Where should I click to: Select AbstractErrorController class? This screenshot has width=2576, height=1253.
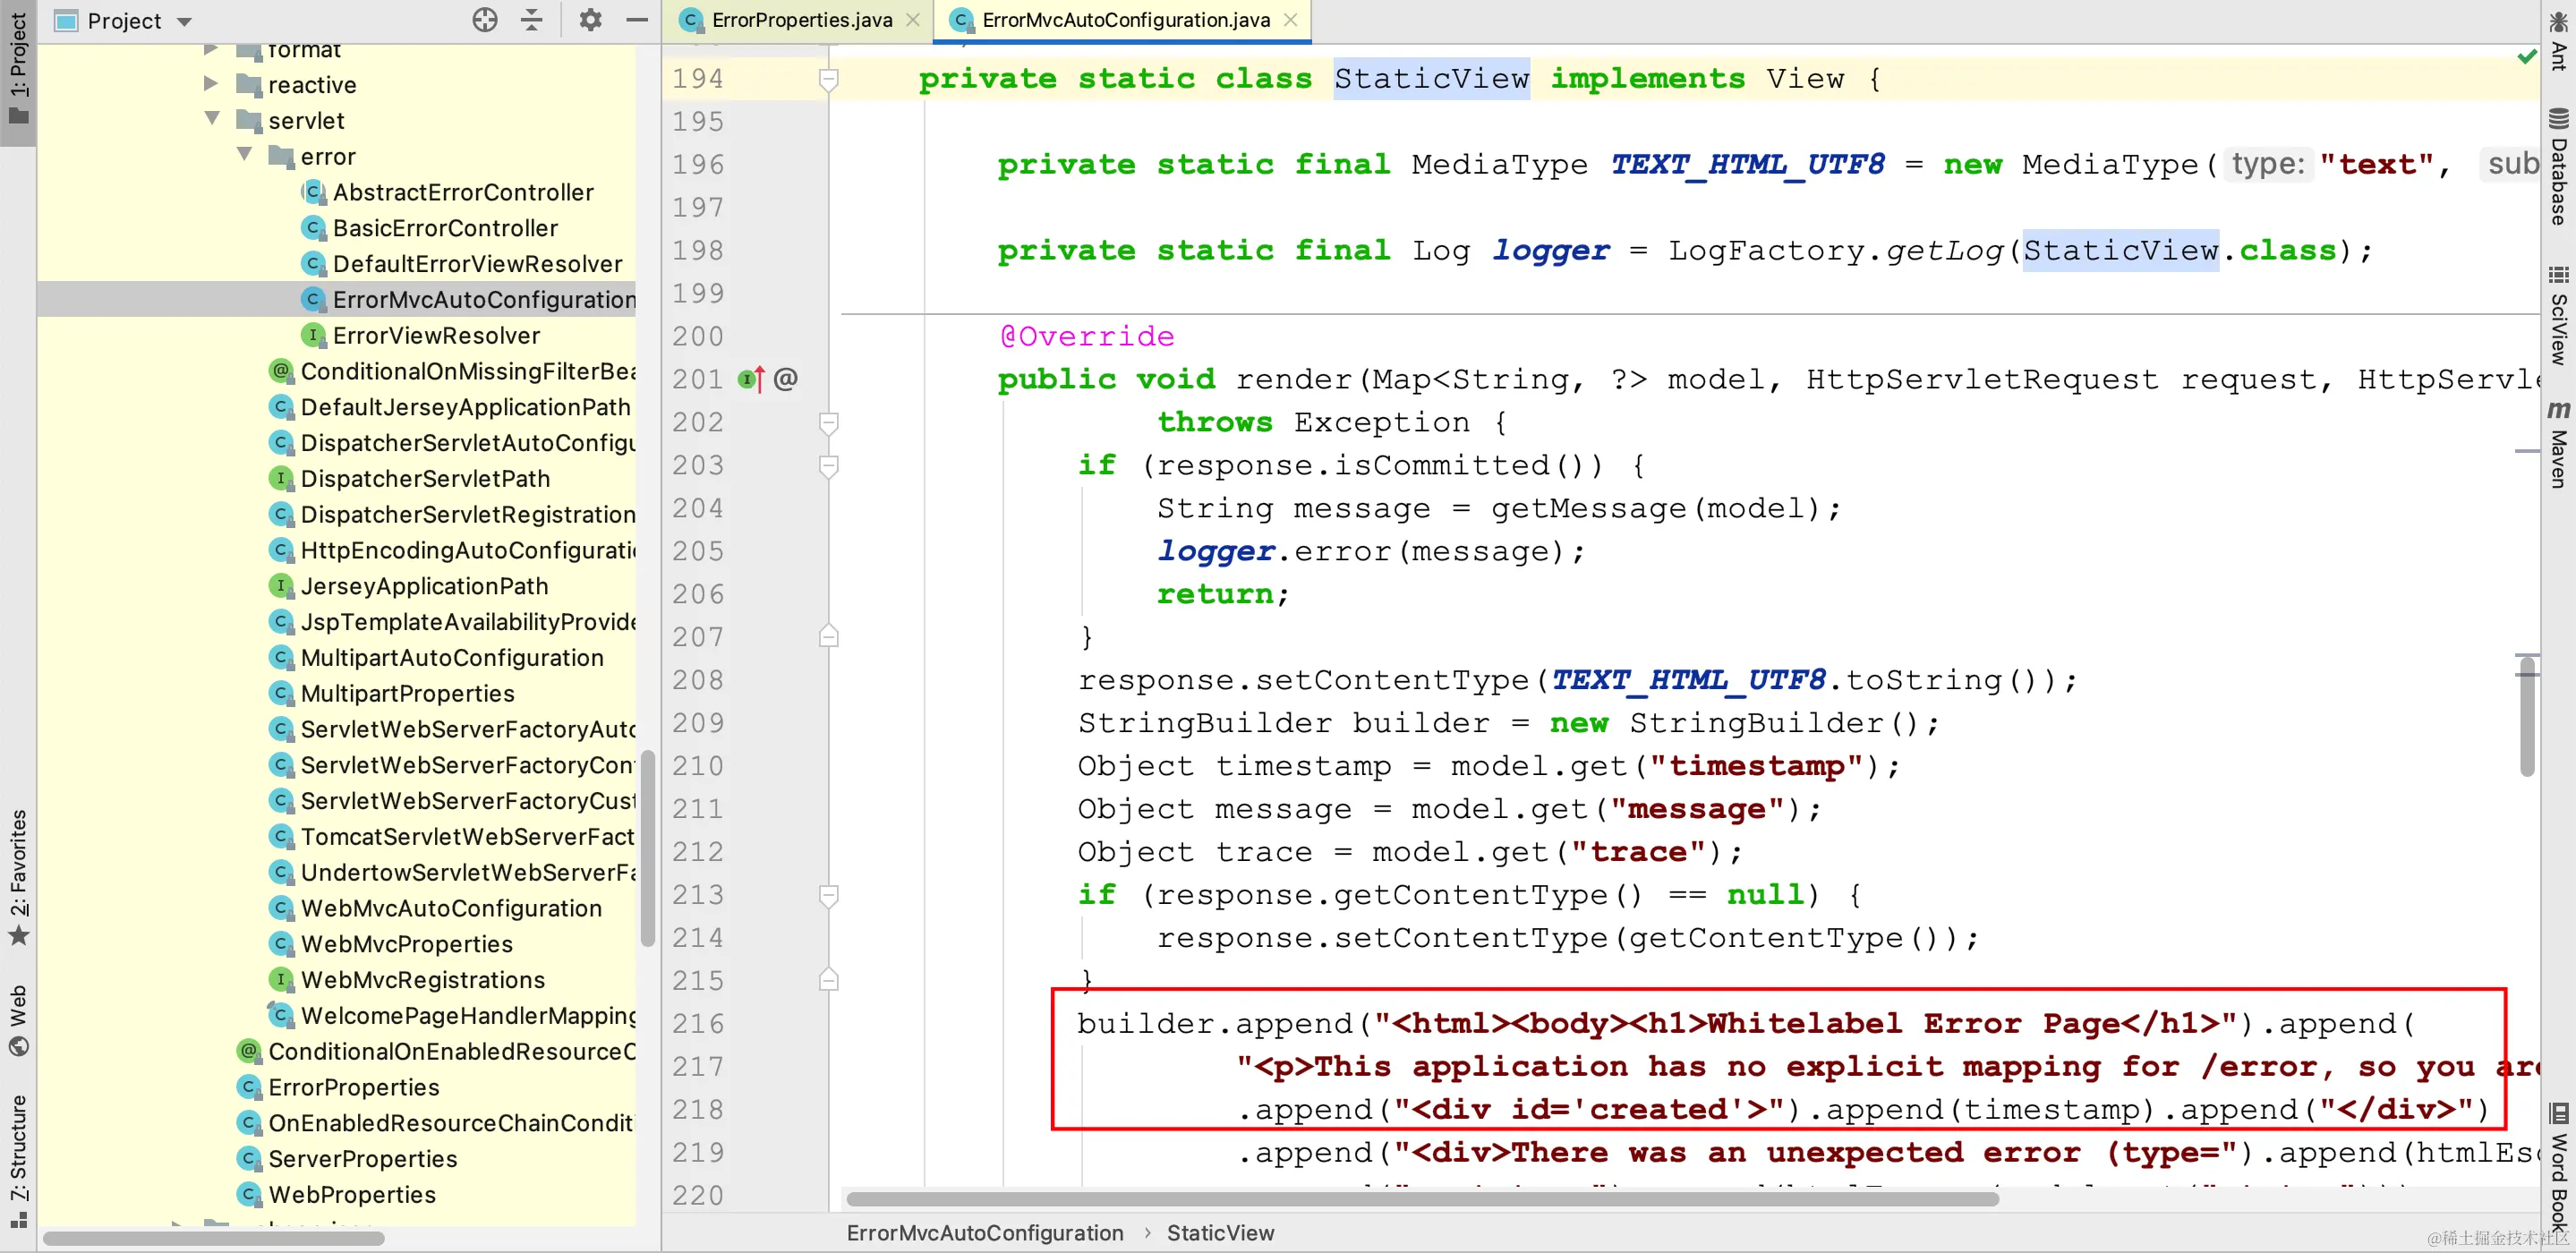pos(463,192)
